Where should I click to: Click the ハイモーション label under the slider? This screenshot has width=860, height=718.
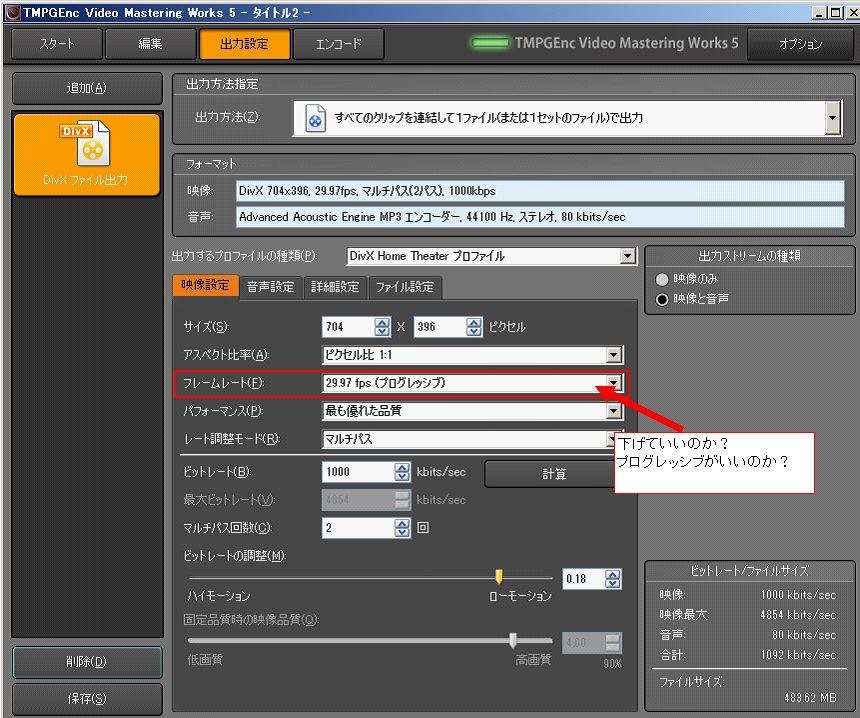pos(219,596)
